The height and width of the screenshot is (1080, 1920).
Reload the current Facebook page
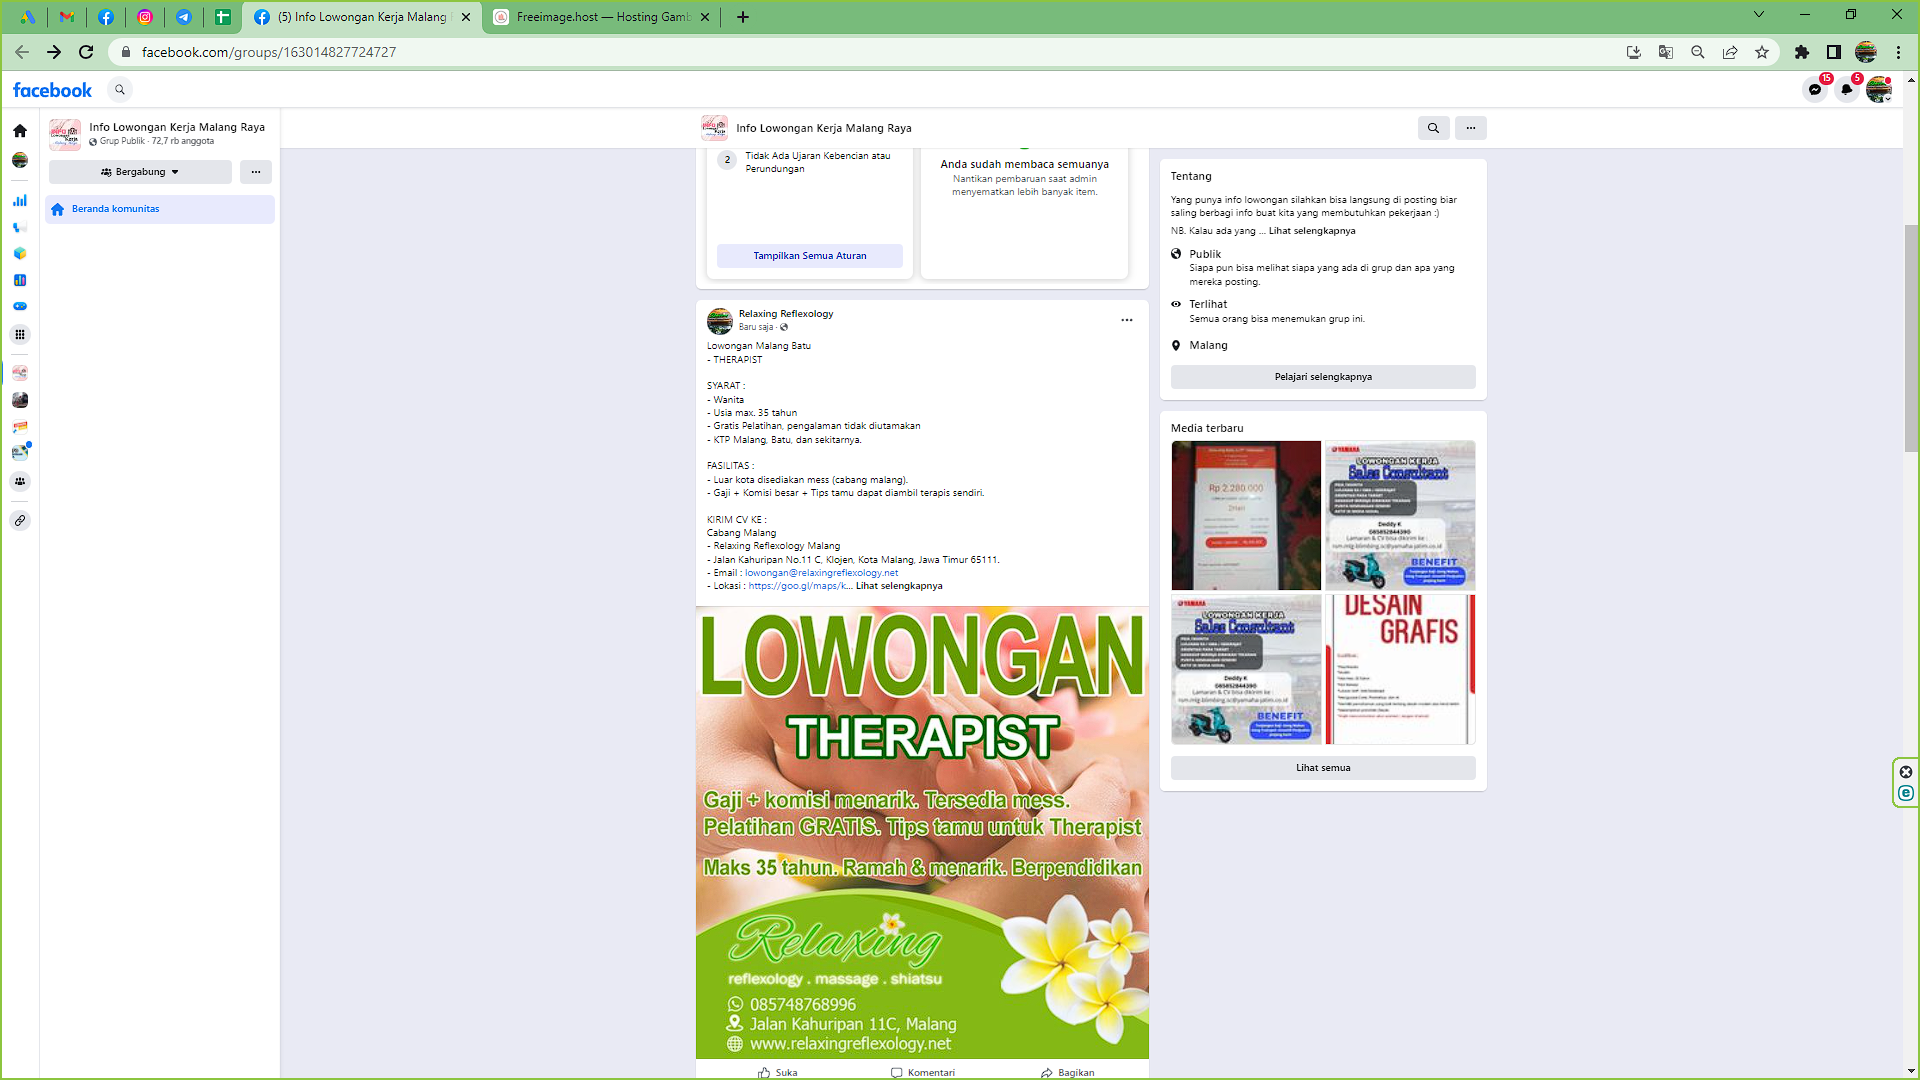(x=86, y=52)
